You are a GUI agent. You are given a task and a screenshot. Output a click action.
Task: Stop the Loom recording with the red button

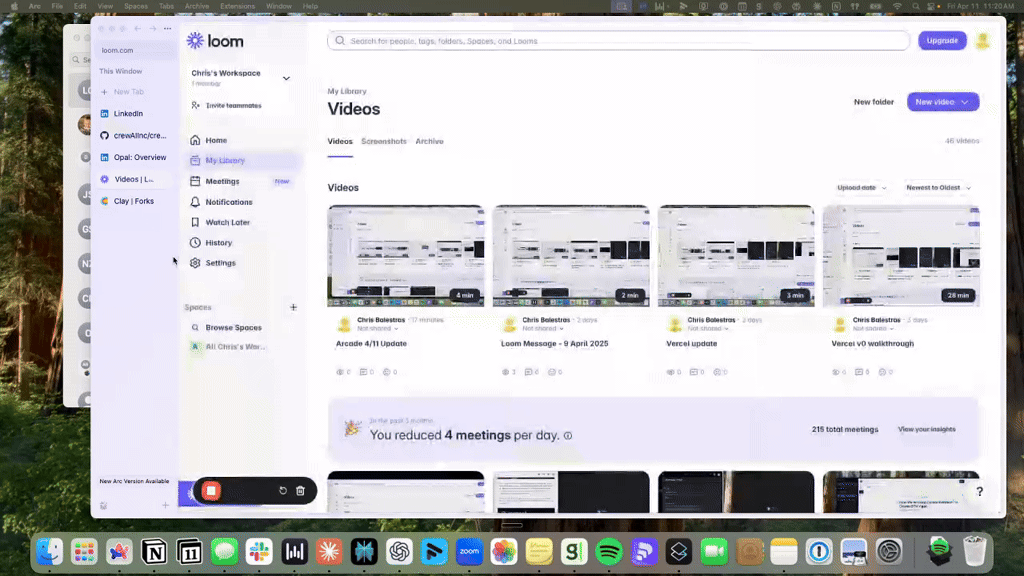211,490
